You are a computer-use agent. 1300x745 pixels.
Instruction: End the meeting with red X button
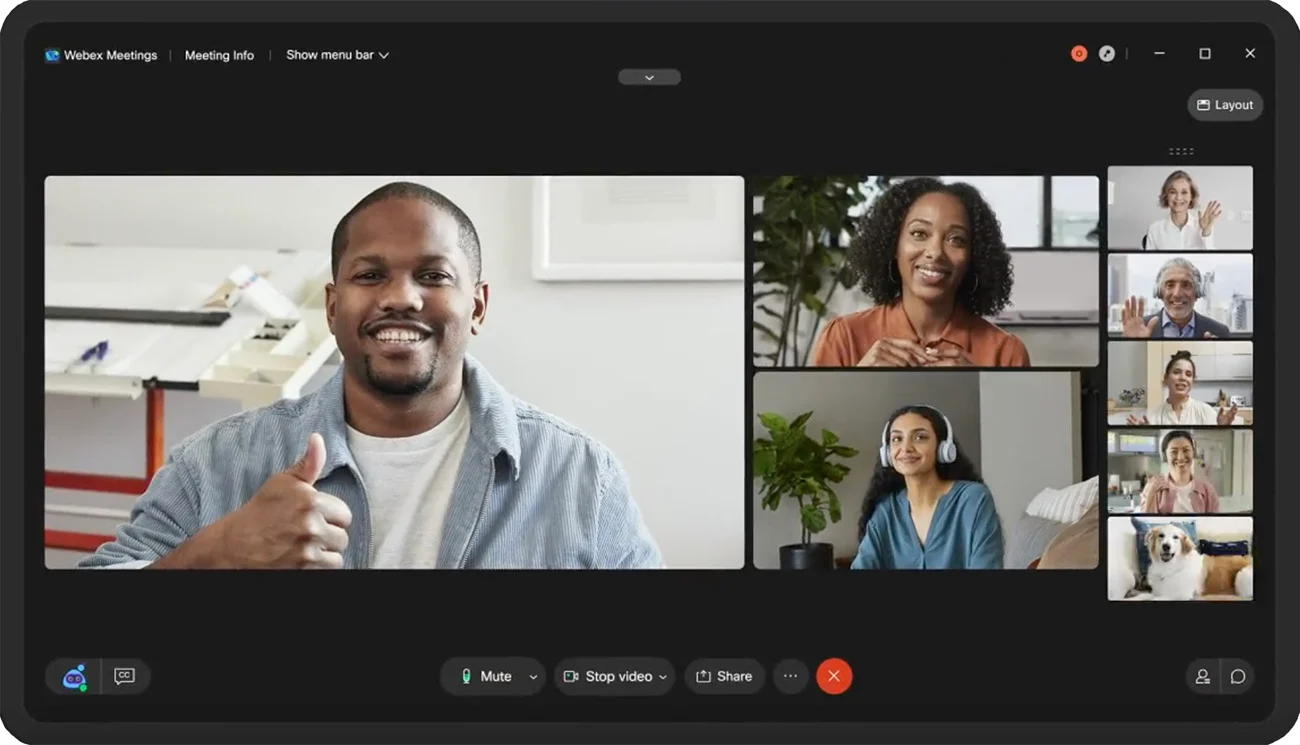coord(834,677)
